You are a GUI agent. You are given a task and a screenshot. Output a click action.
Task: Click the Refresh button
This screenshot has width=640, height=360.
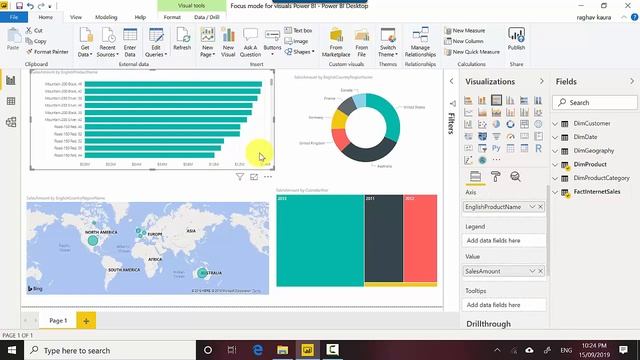(x=182, y=39)
